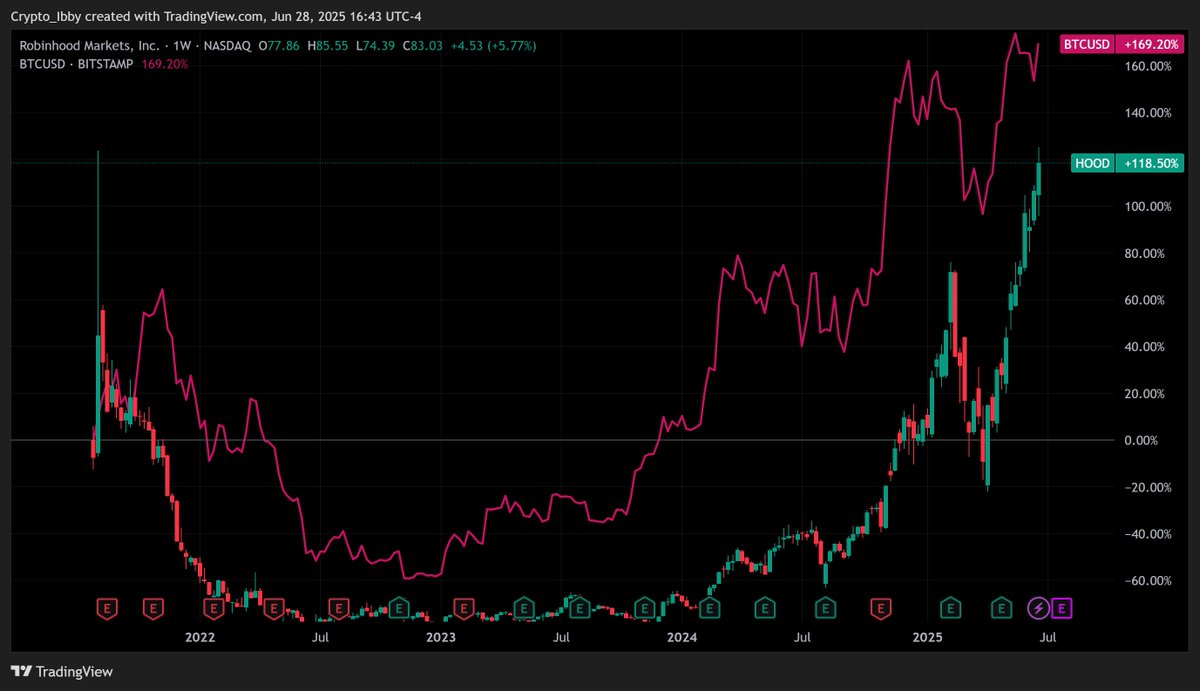Click the leftmost red earnings marker

[x=107, y=607]
